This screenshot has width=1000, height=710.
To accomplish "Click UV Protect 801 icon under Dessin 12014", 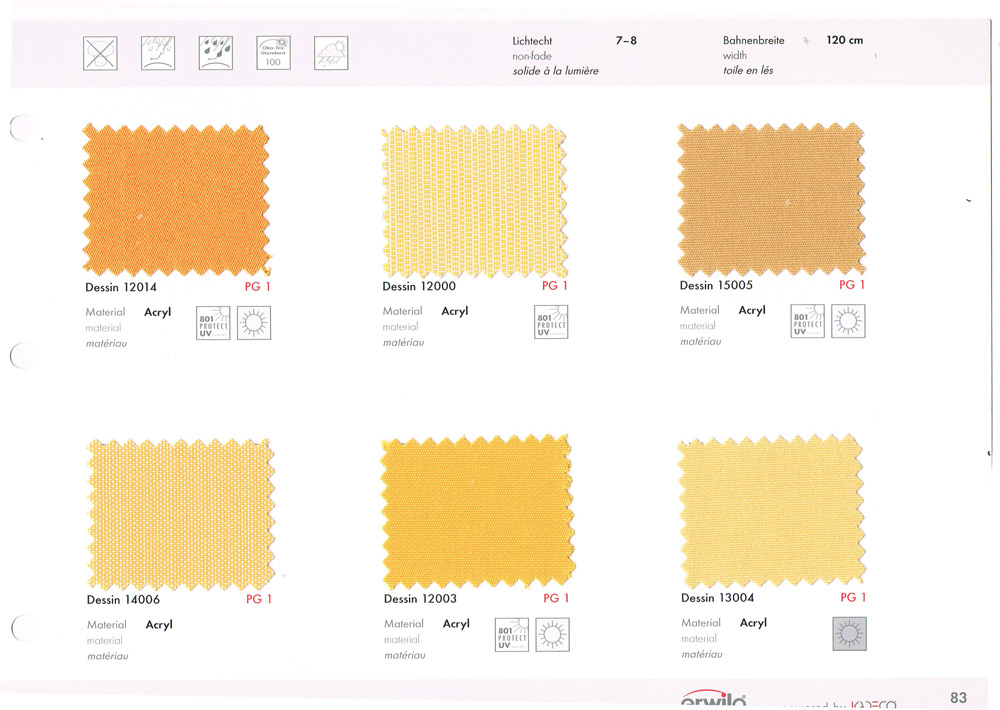I will point(213,323).
